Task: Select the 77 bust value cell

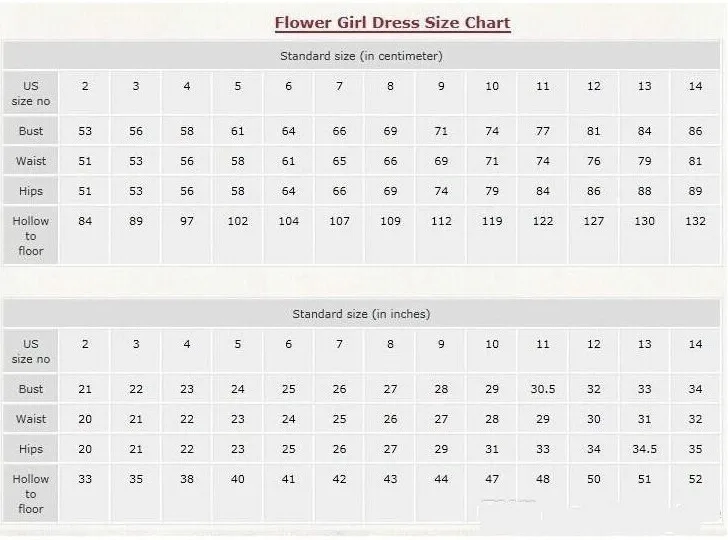Action: click(543, 131)
